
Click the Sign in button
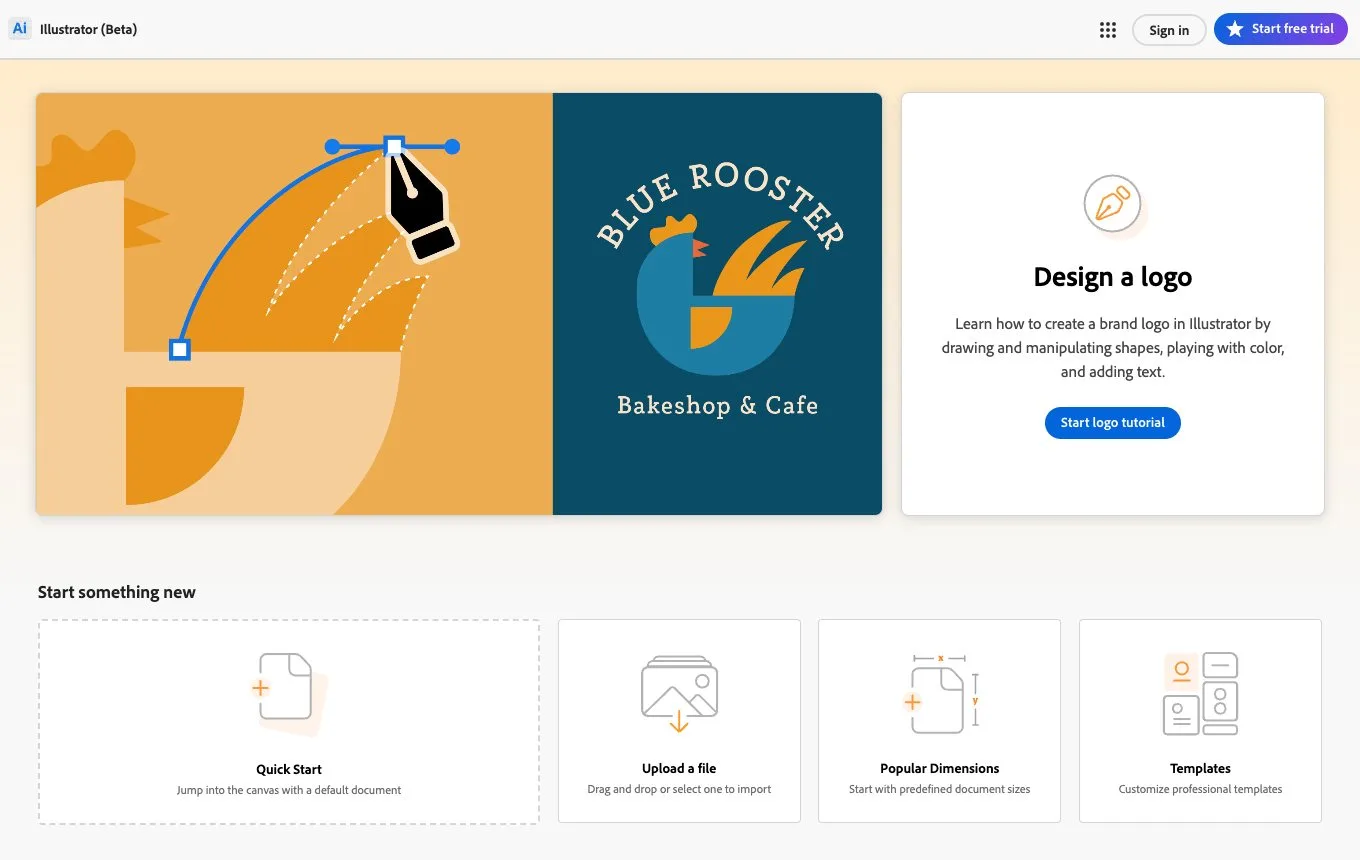[x=1169, y=30]
